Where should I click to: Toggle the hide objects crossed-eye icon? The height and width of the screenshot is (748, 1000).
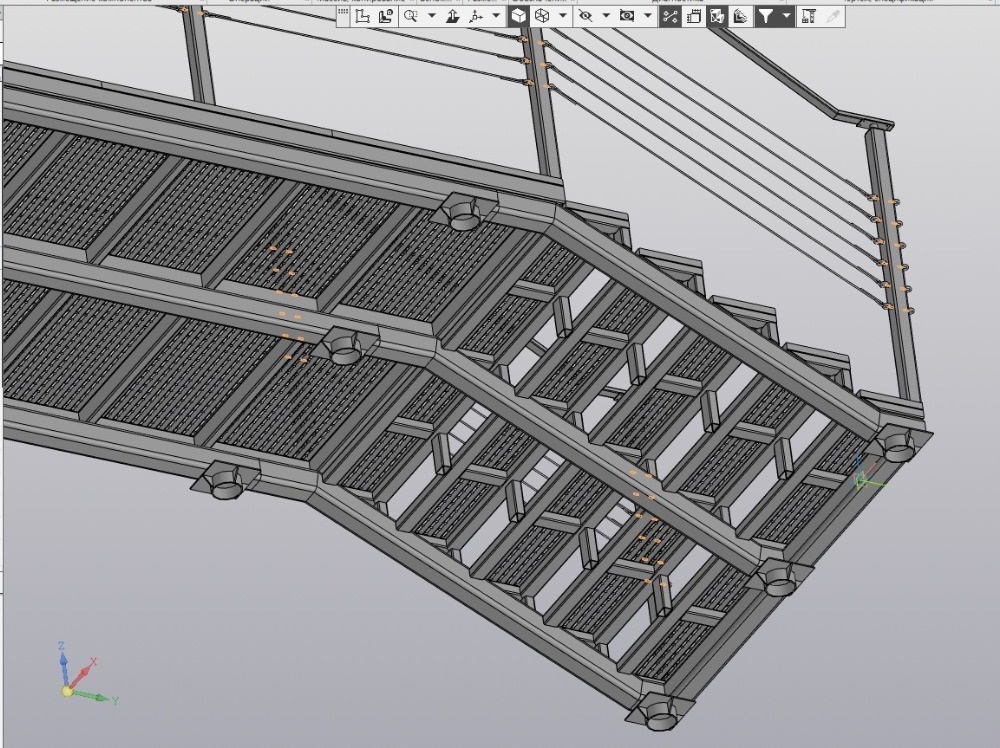coord(585,17)
